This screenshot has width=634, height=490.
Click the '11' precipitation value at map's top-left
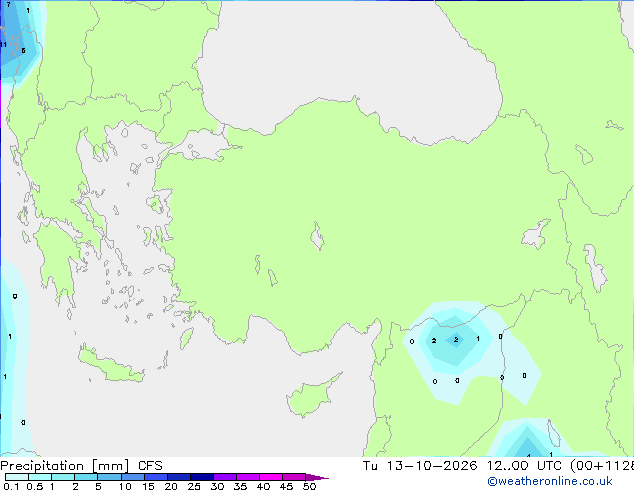(4, 44)
